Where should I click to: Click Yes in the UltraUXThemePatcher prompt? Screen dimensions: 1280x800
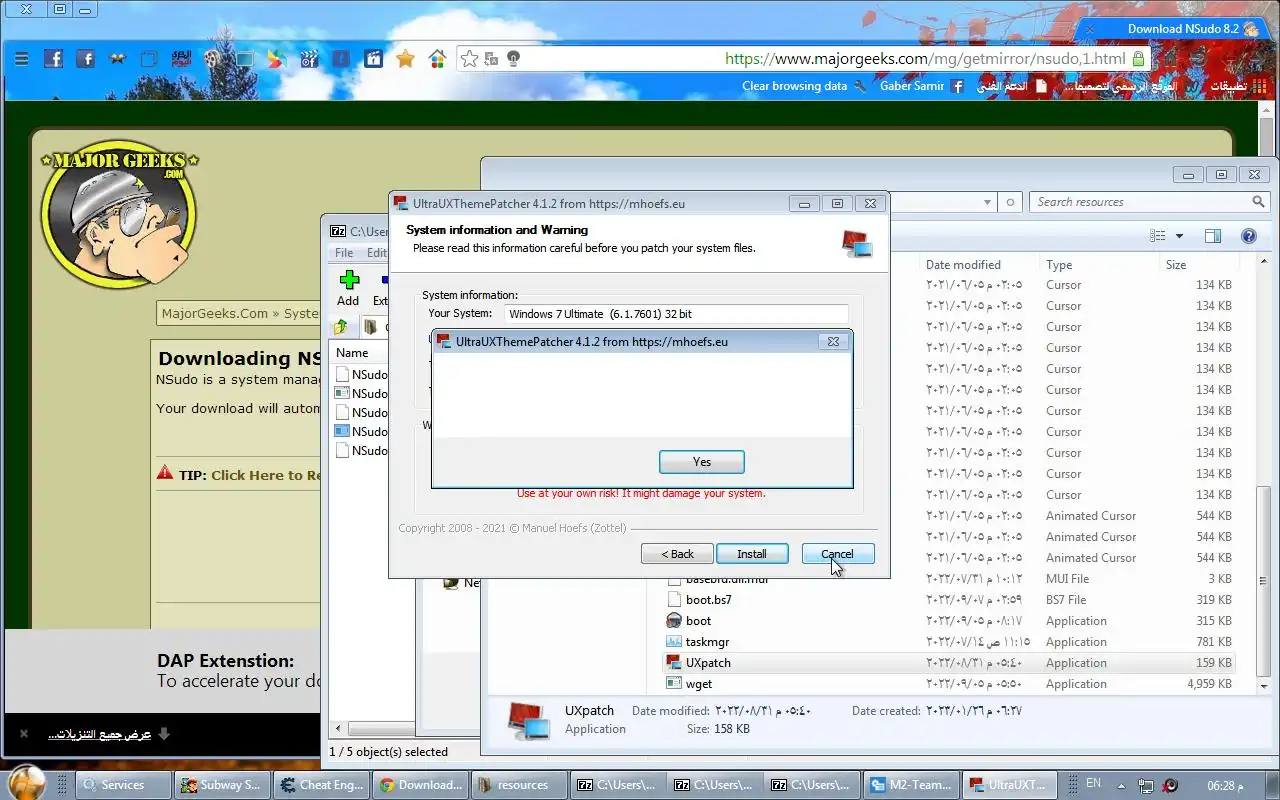coord(701,462)
